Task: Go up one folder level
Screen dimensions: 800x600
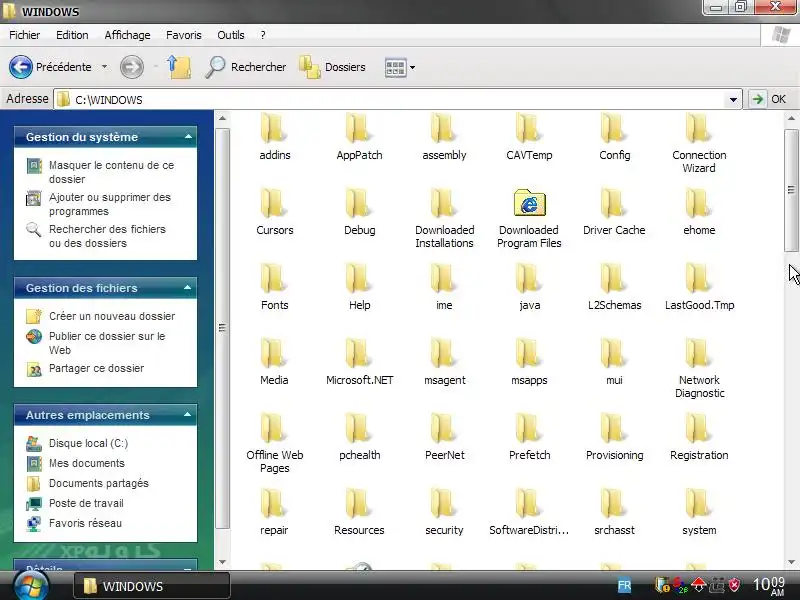Action: pos(179,67)
